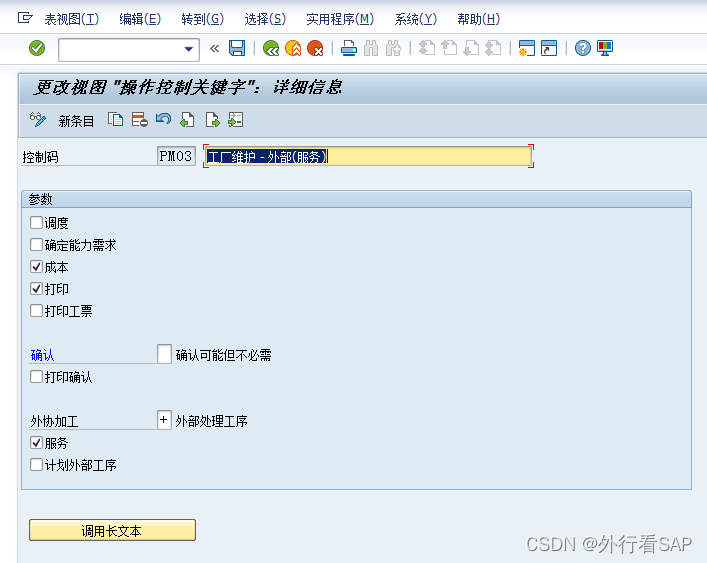Click the Previous Entry icon

[x=187, y=120]
